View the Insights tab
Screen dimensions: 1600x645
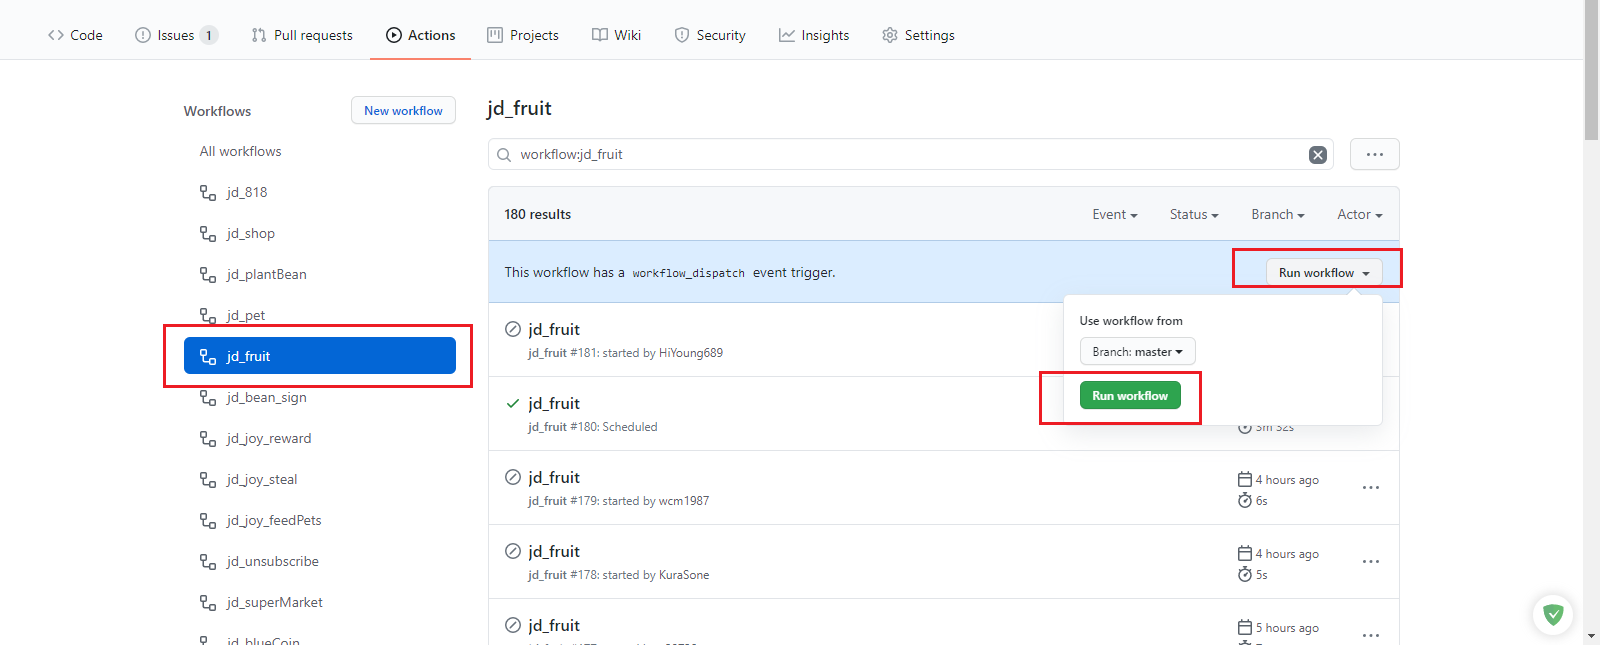click(x=814, y=35)
